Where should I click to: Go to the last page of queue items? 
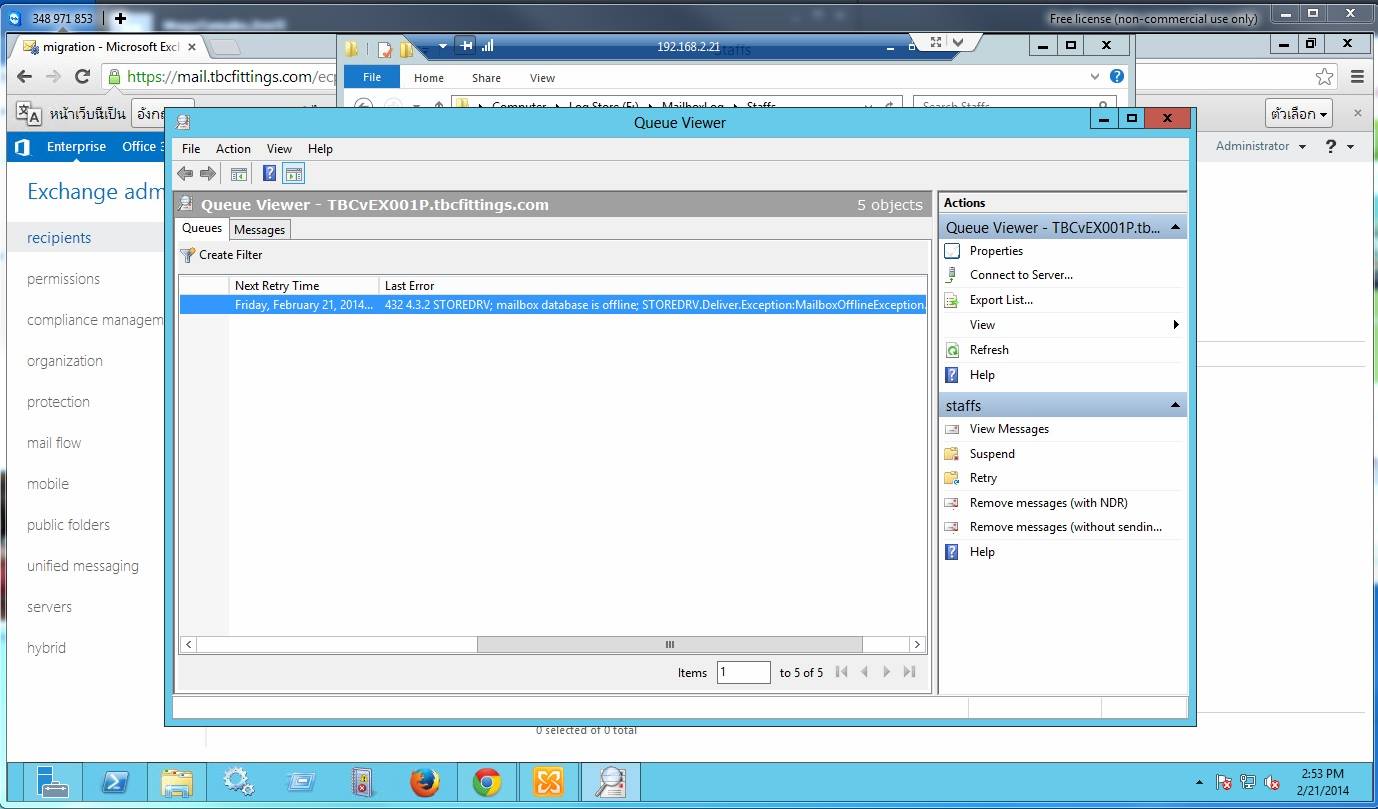point(909,672)
